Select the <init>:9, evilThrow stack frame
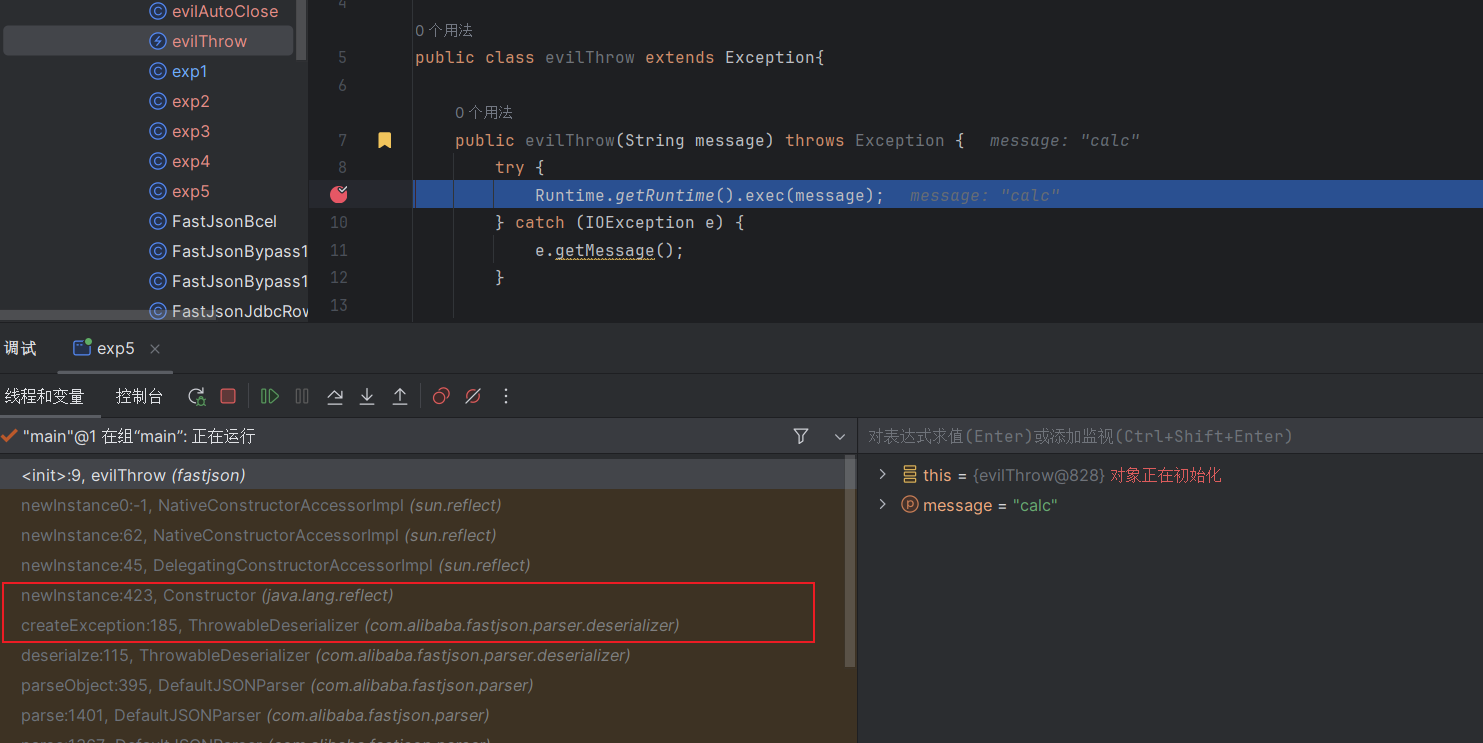The width and height of the screenshot is (1483, 743). (x=423, y=475)
